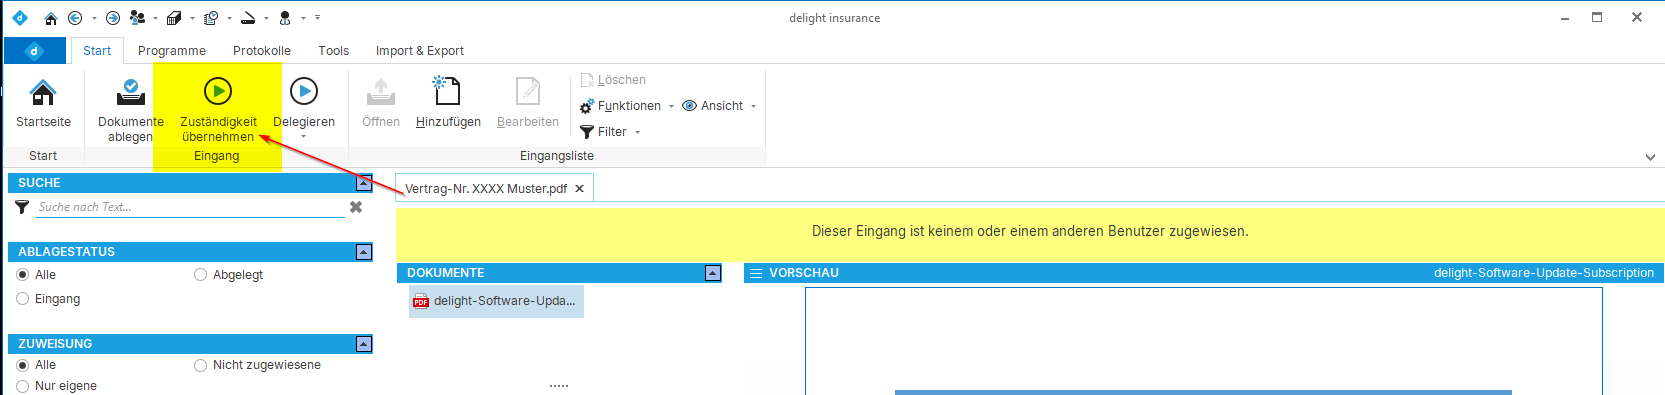
Task: Select Ablagestatus Alle radio button
Action: pos(22,275)
